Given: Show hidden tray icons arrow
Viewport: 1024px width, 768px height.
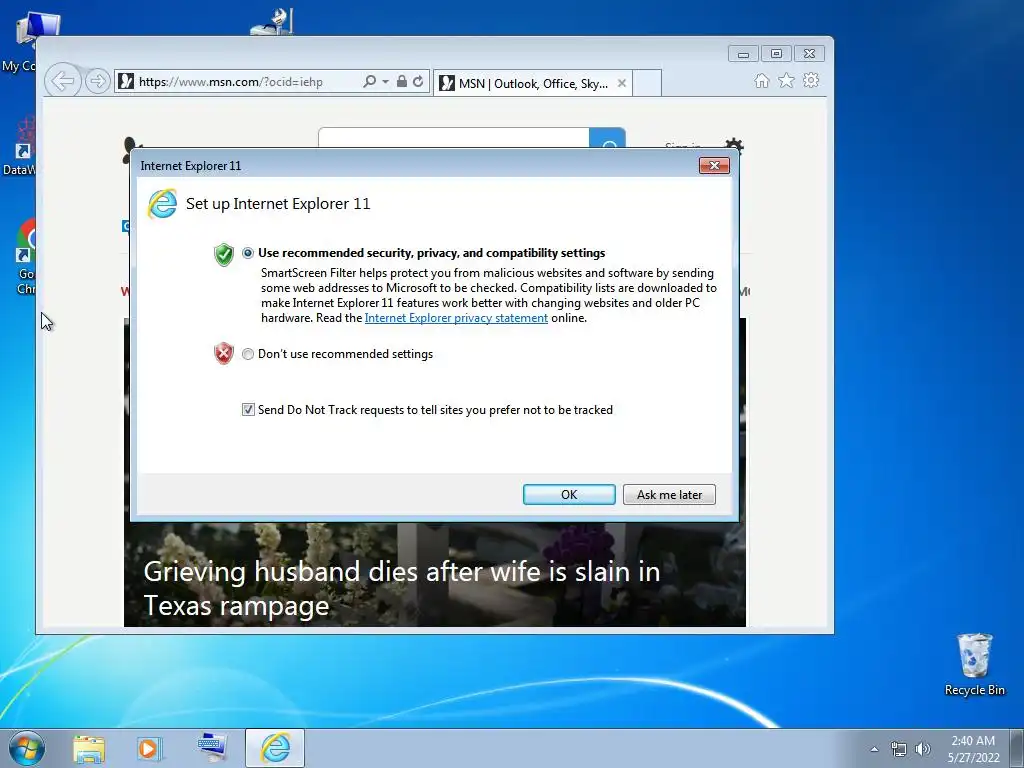Looking at the screenshot, I should click(874, 749).
